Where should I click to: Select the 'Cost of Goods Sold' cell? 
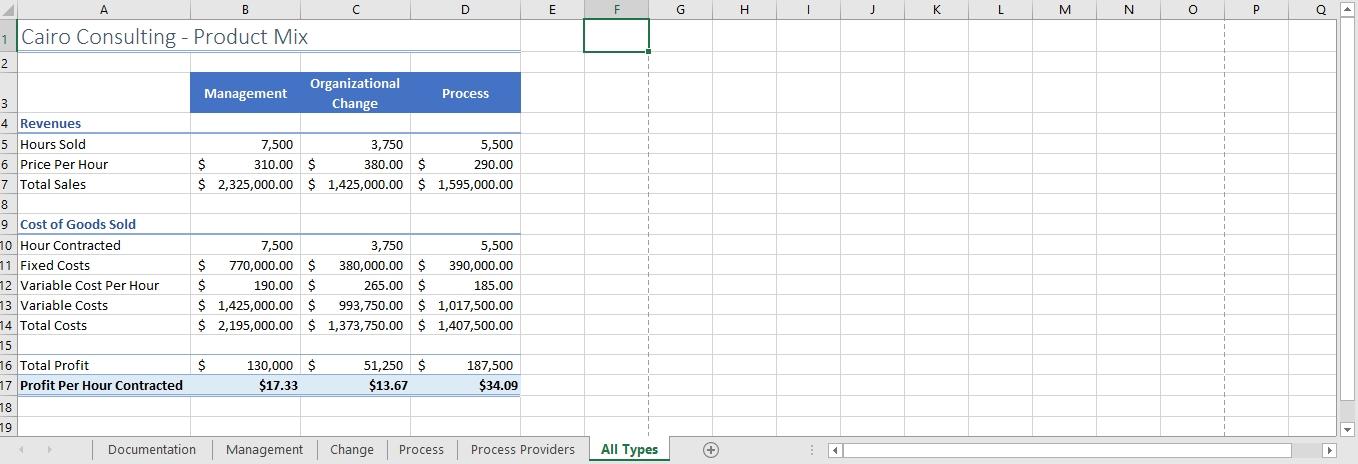[105, 224]
